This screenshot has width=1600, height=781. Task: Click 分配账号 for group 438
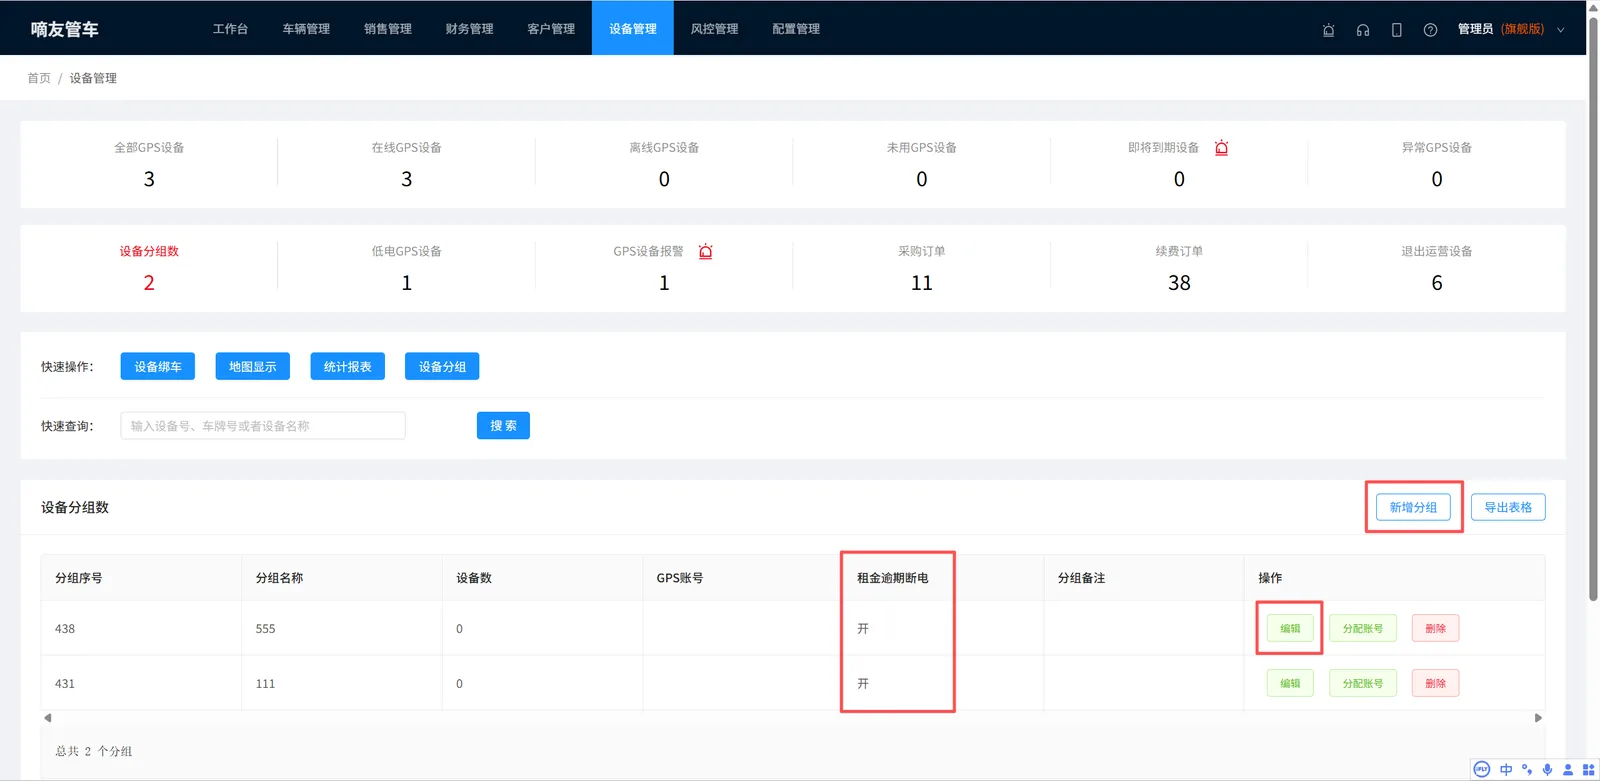point(1363,629)
